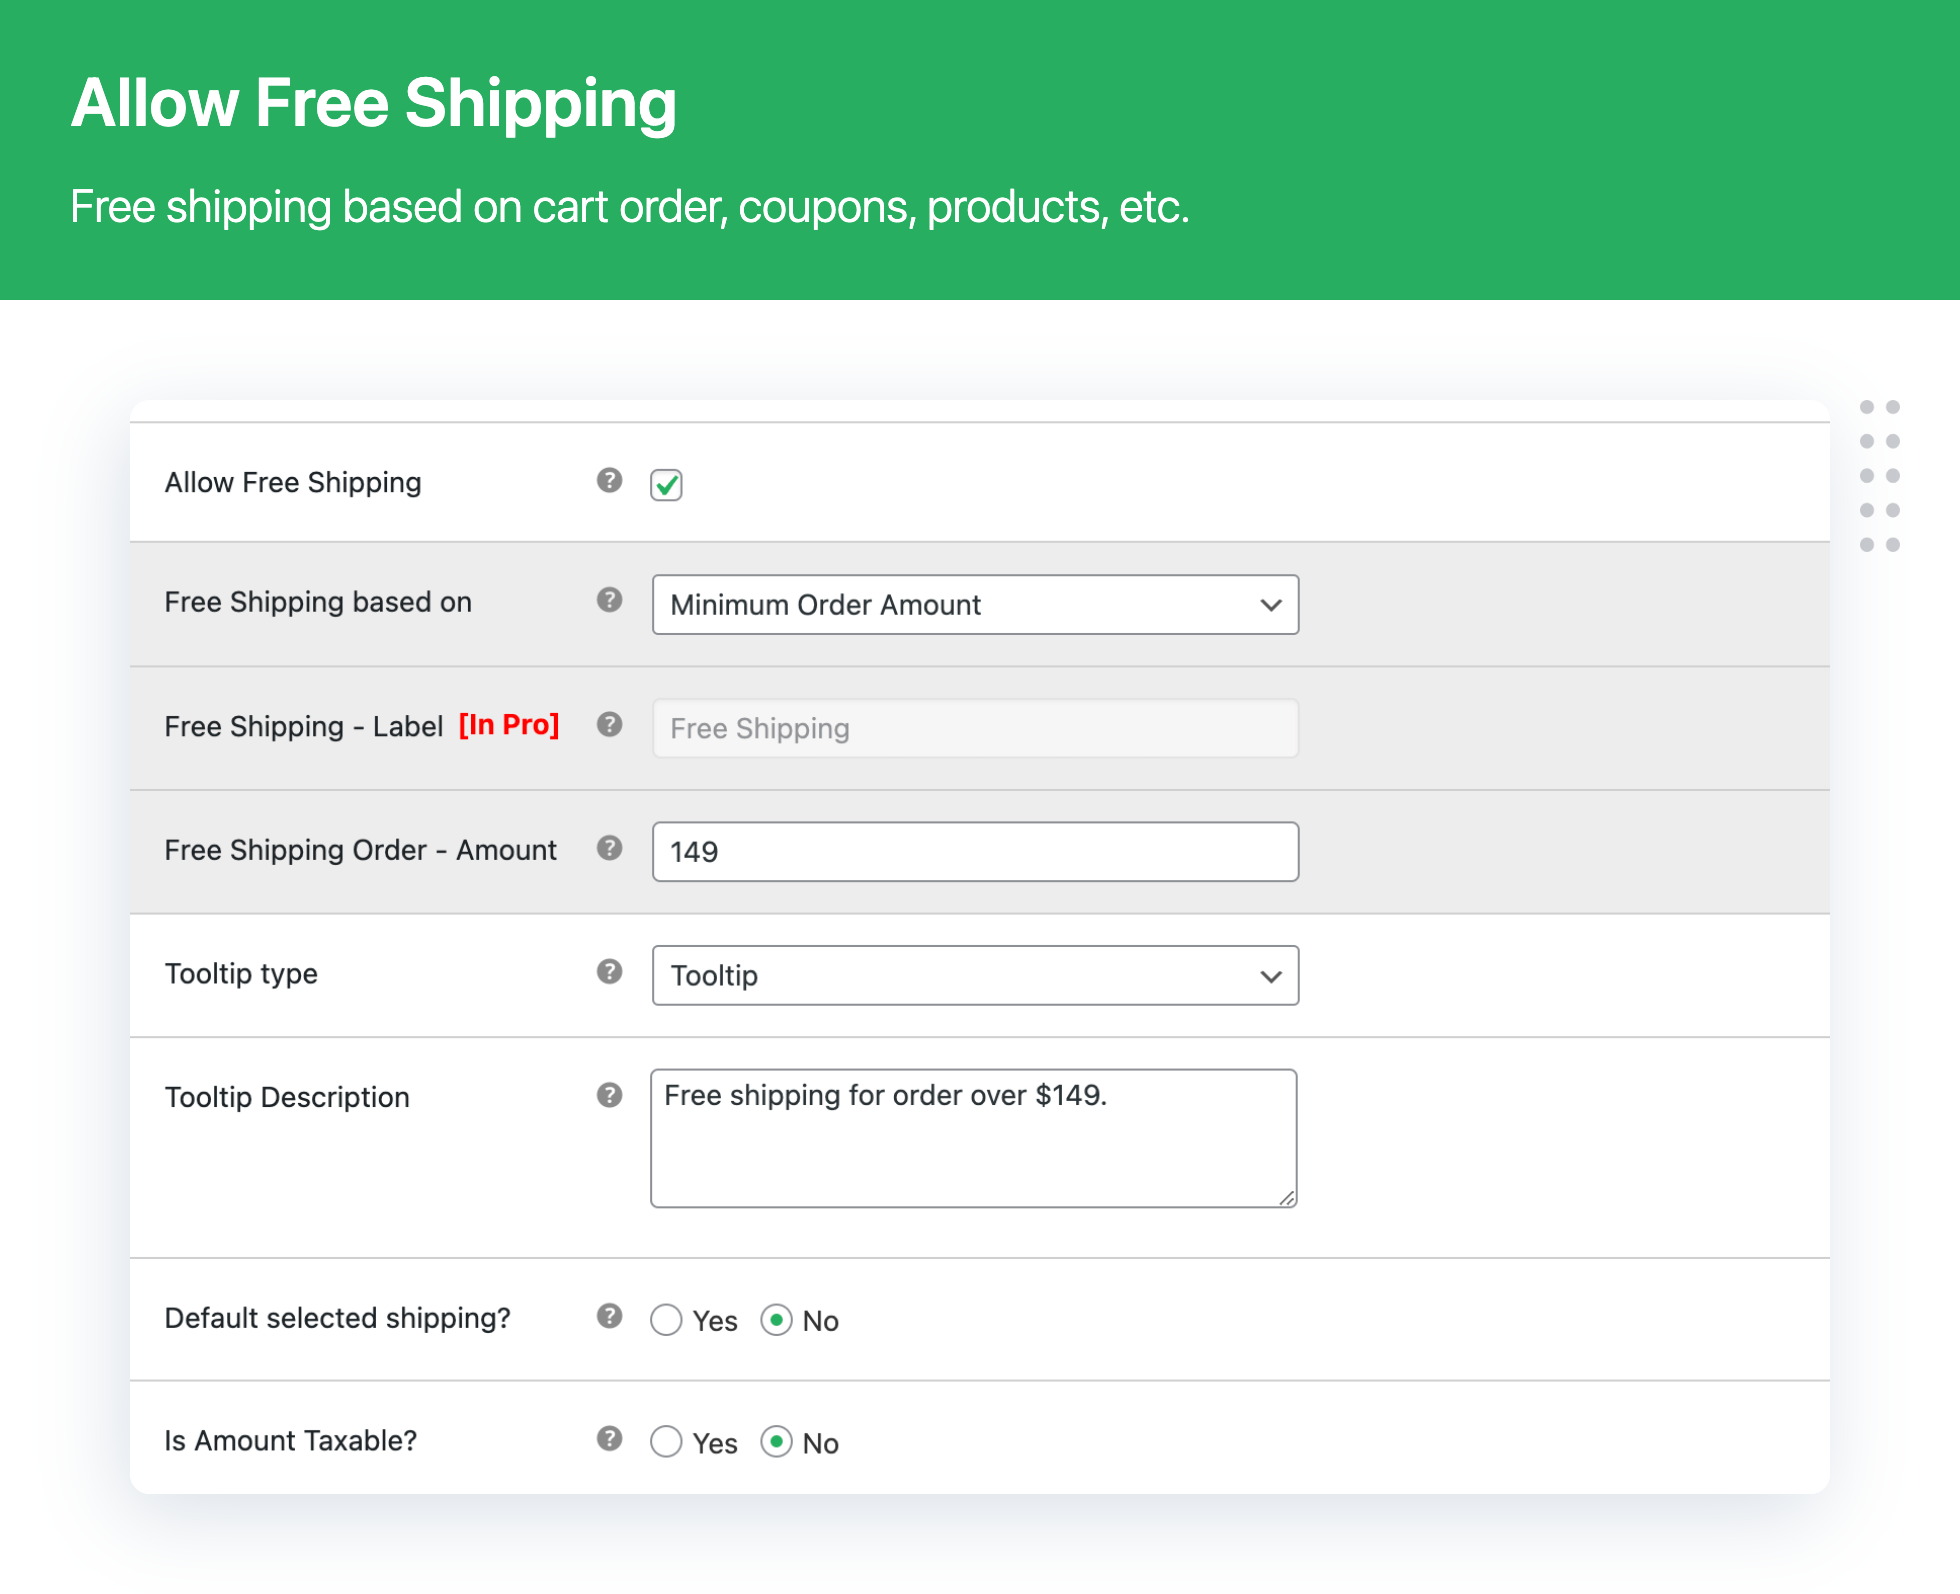This screenshot has width=1960, height=1594.
Task: Click the 'Default selected shipping?' label
Action: (x=338, y=1318)
